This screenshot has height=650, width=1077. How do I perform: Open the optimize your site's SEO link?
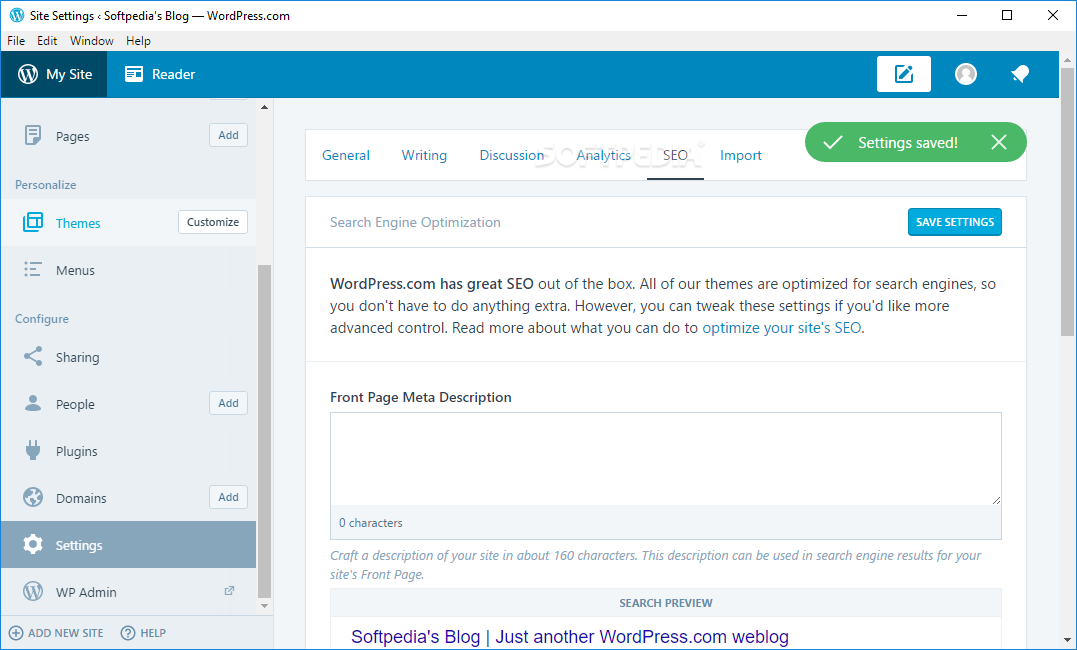click(x=782, y=328)
